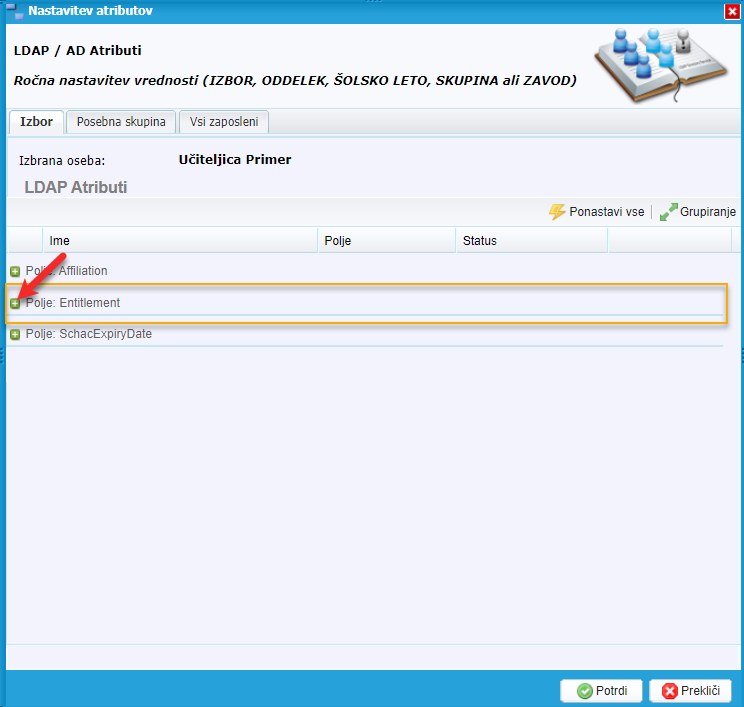744x707 pixels.
Task: Click the Polje column header
Action: [387, 241]
